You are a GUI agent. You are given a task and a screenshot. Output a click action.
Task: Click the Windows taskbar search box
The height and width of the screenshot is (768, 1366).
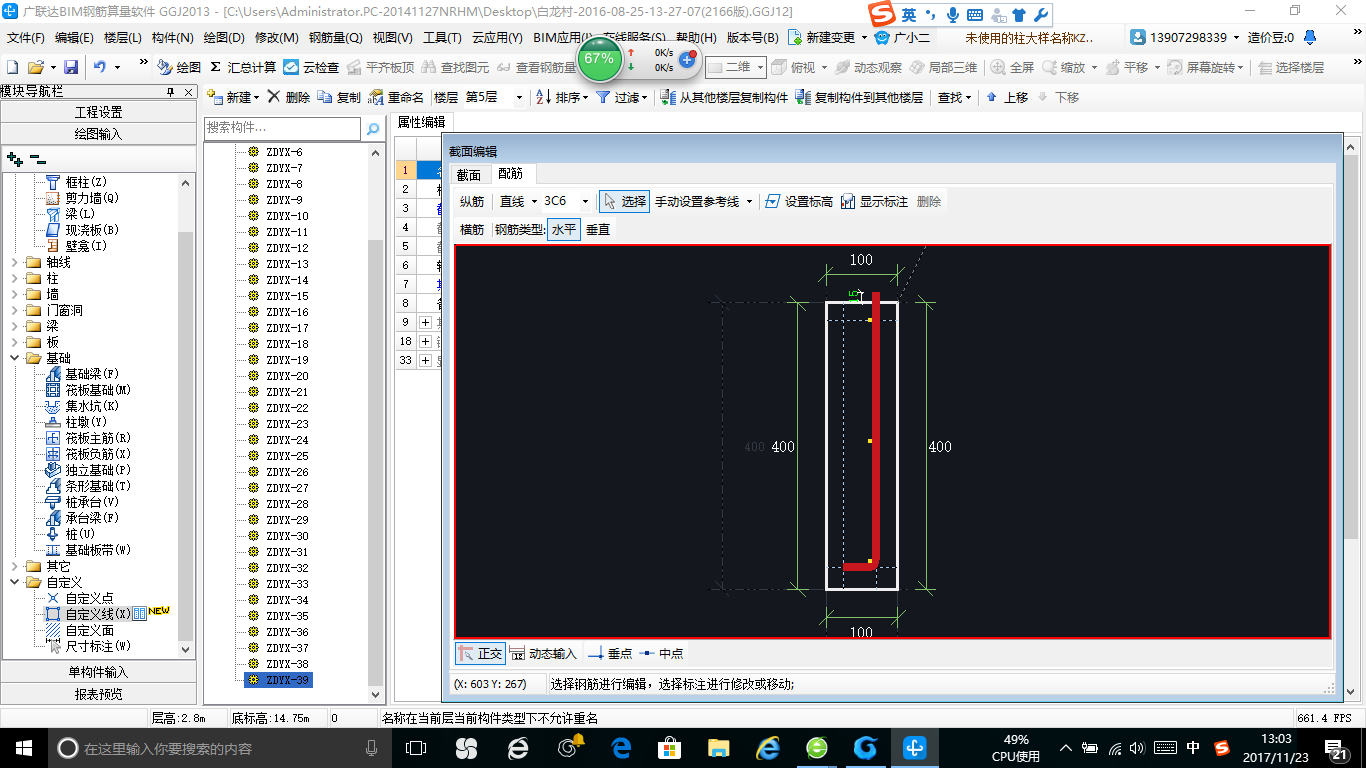[x=219, y=748]
